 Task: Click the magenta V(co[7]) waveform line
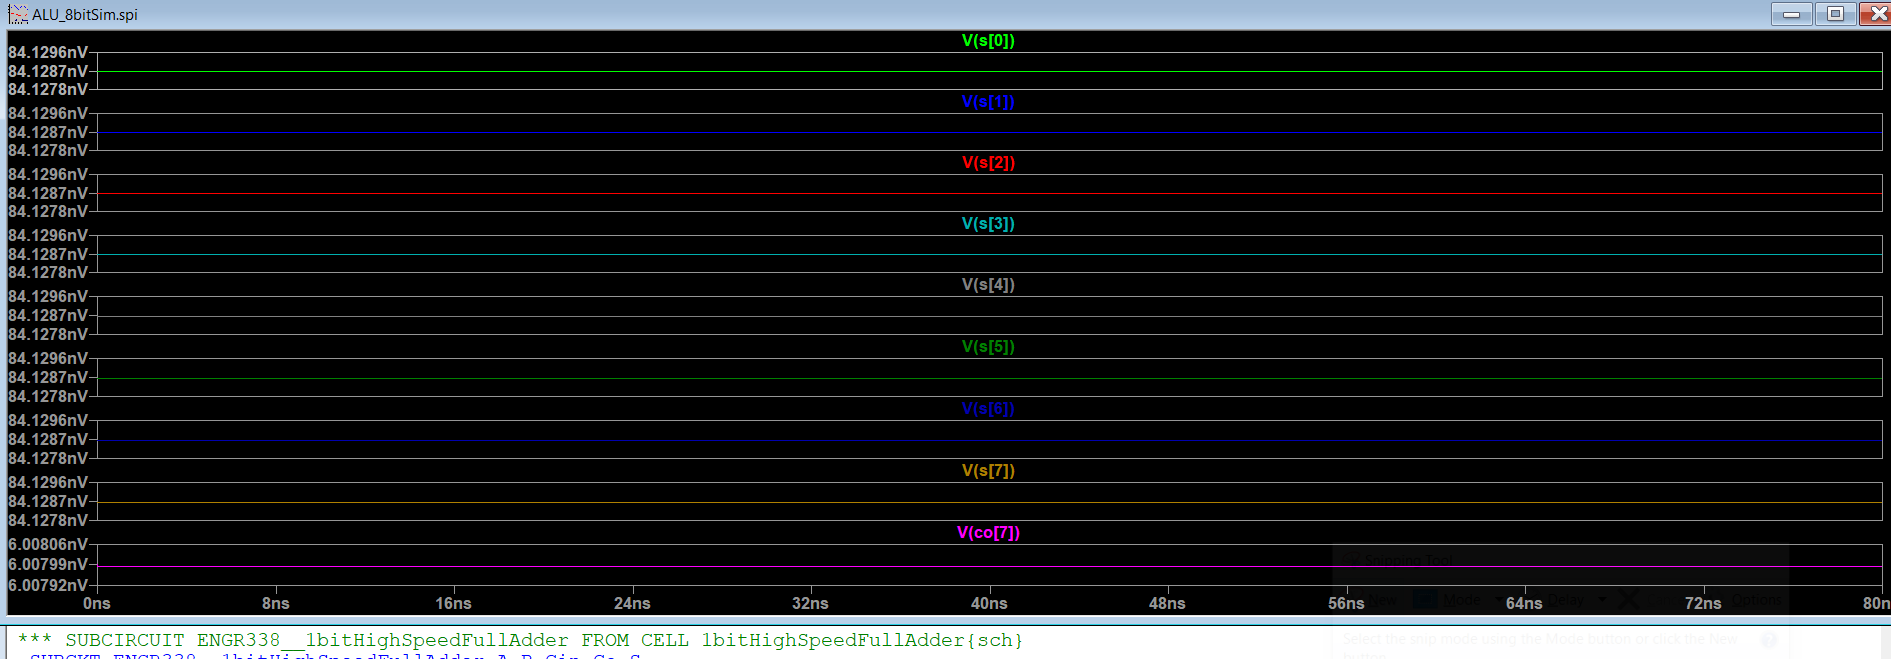[x=700, y=567]
